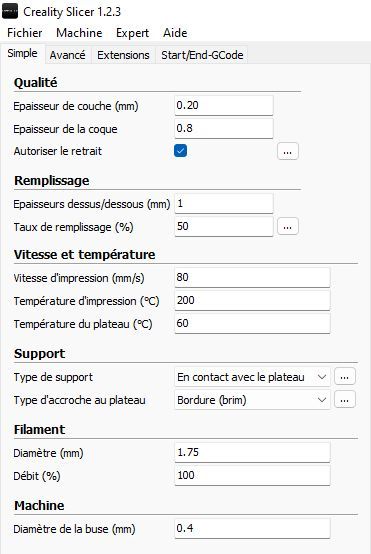
Task: Open the Expert menu
Action: point(132,33)
